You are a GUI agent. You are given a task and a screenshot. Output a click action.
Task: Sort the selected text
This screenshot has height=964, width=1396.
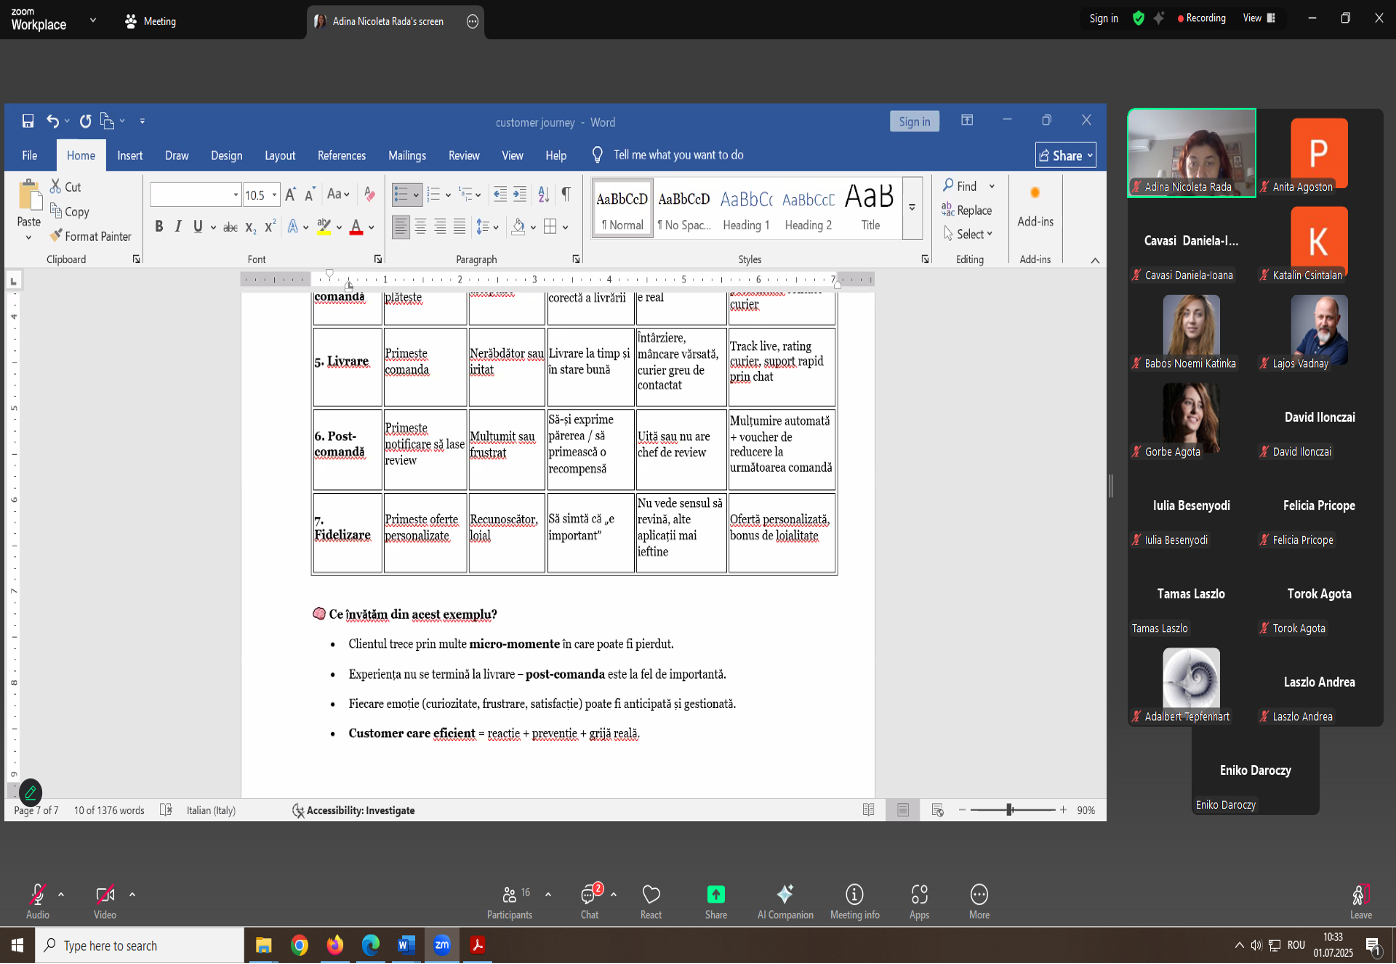543,195
